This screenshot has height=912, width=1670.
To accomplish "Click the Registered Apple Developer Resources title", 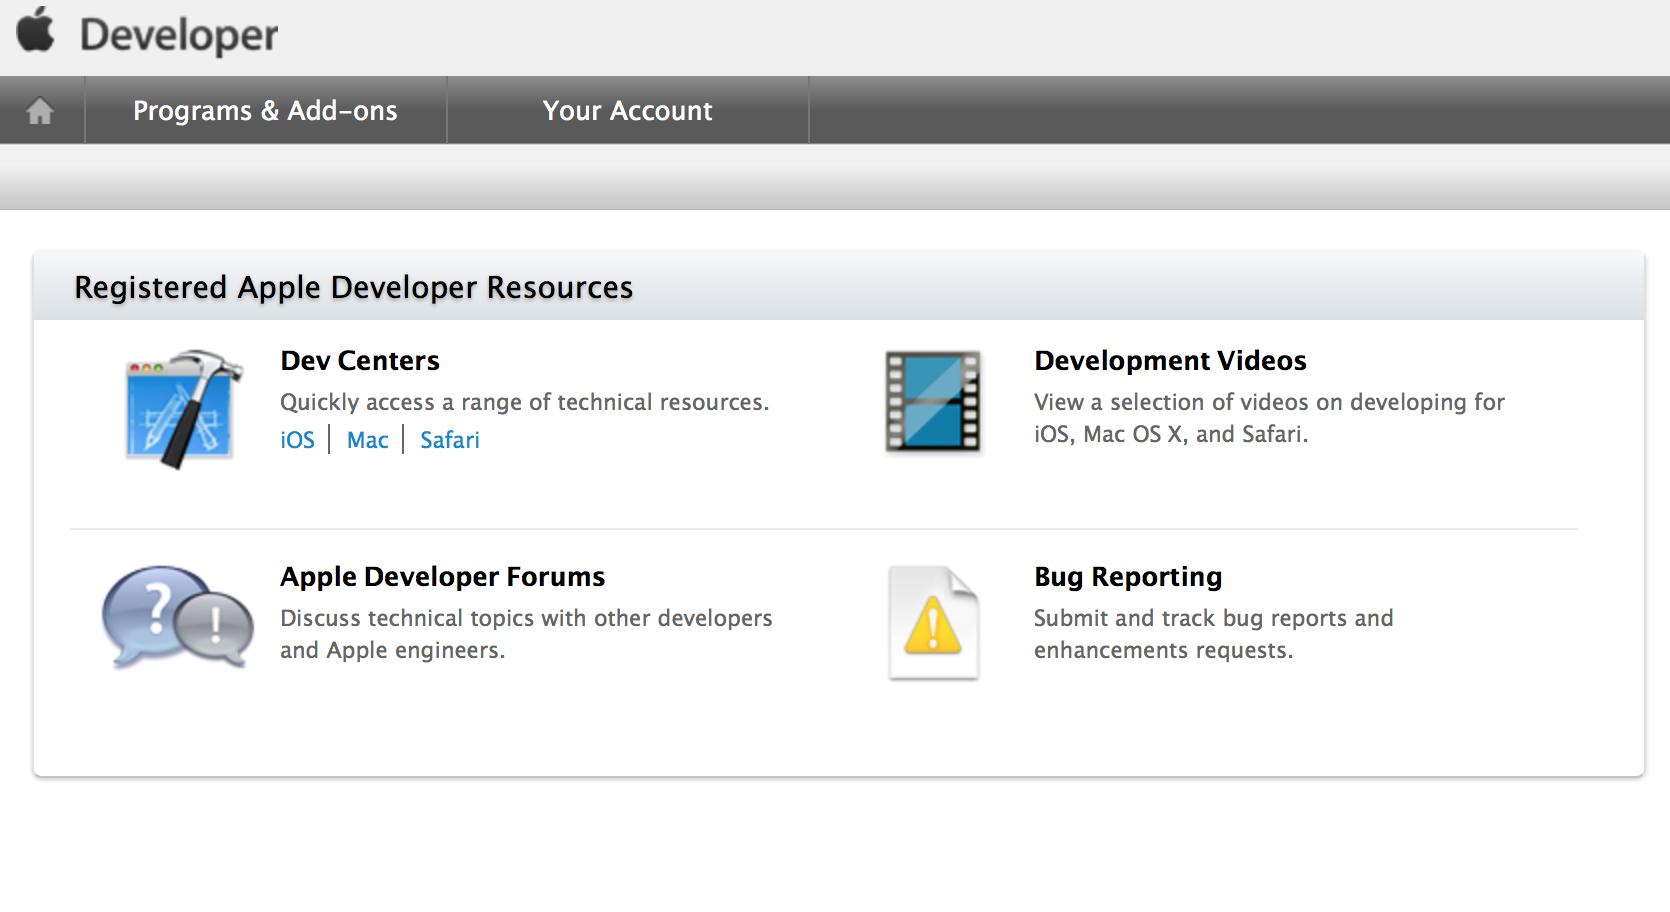I will (x=354, y=288).
